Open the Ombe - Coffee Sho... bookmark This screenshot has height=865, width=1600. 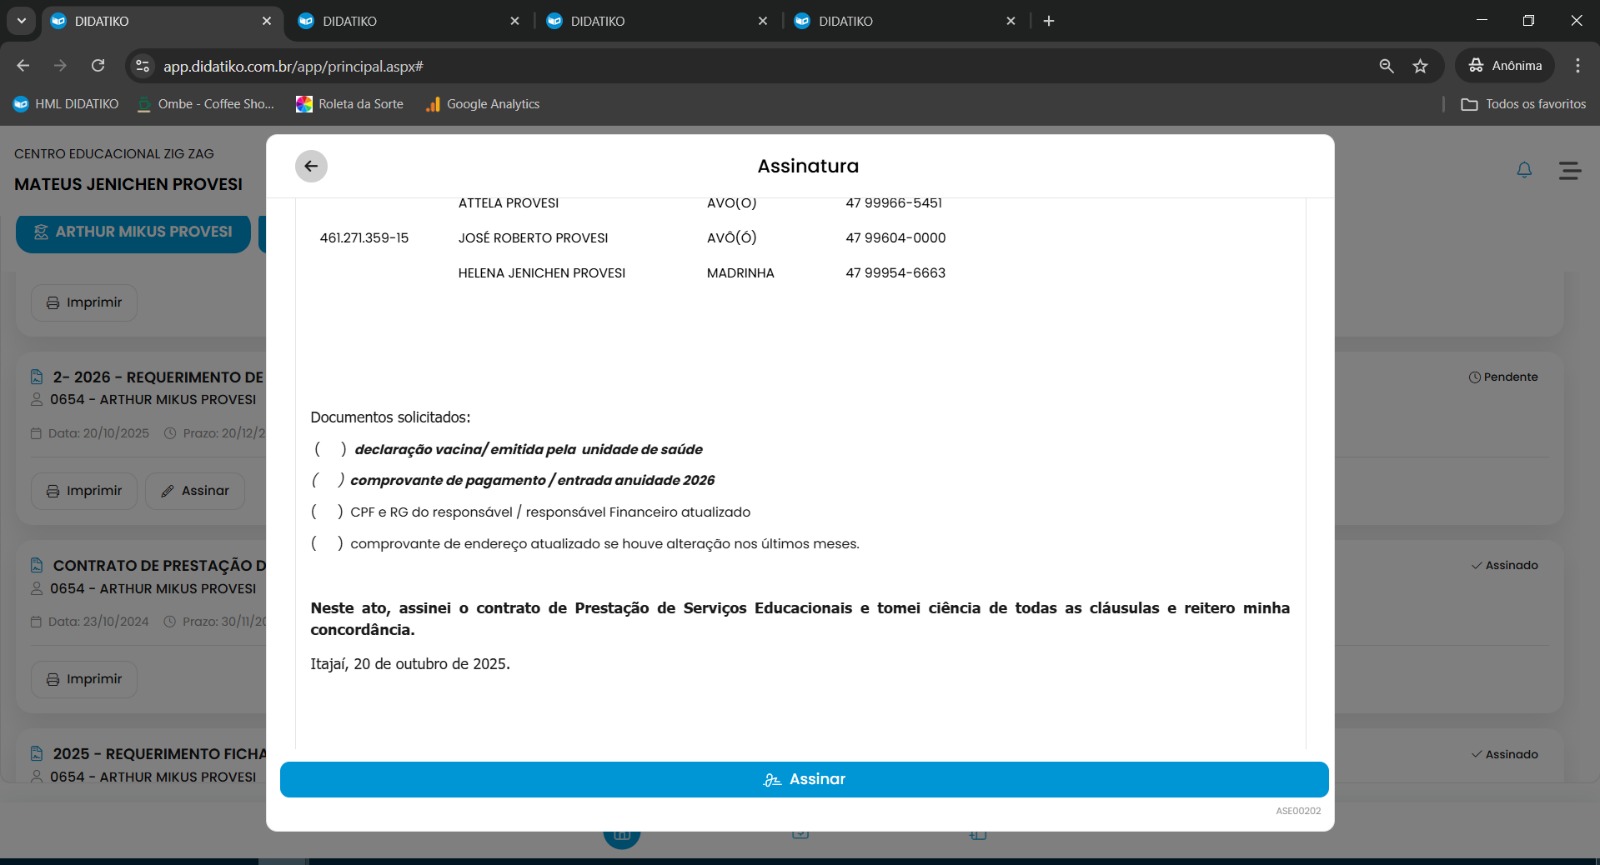coord(205,104)
